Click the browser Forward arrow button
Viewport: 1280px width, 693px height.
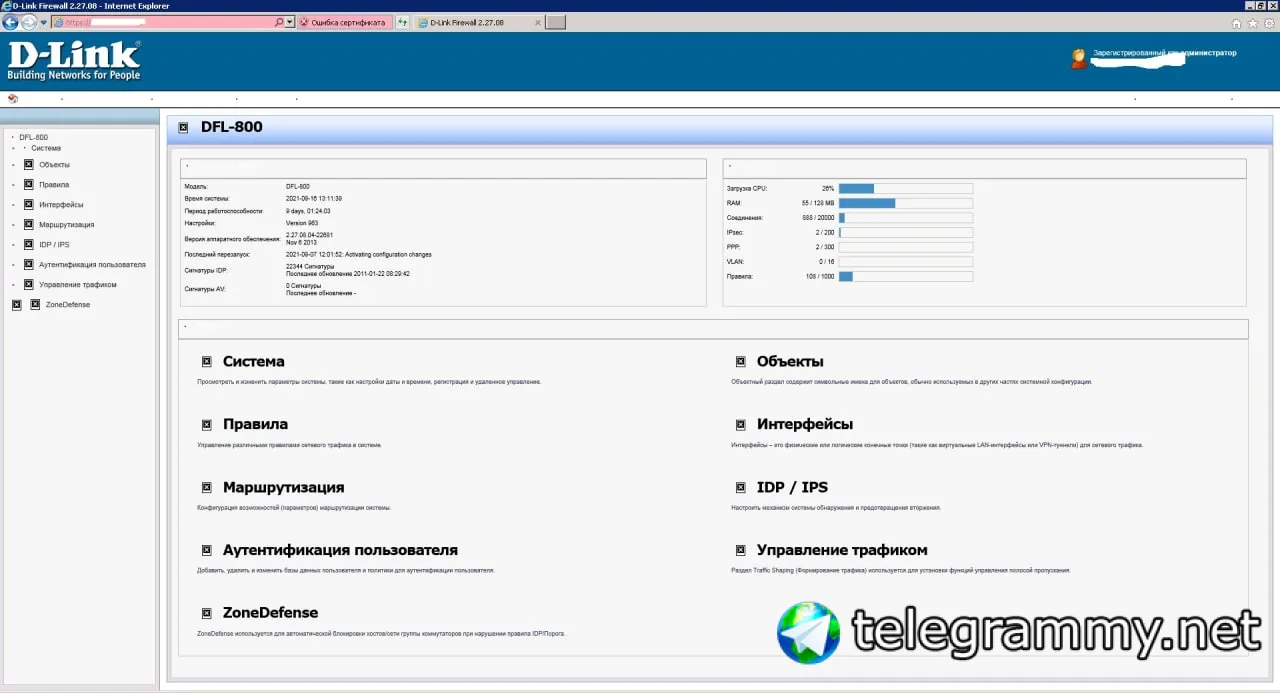tap(29, 22)
